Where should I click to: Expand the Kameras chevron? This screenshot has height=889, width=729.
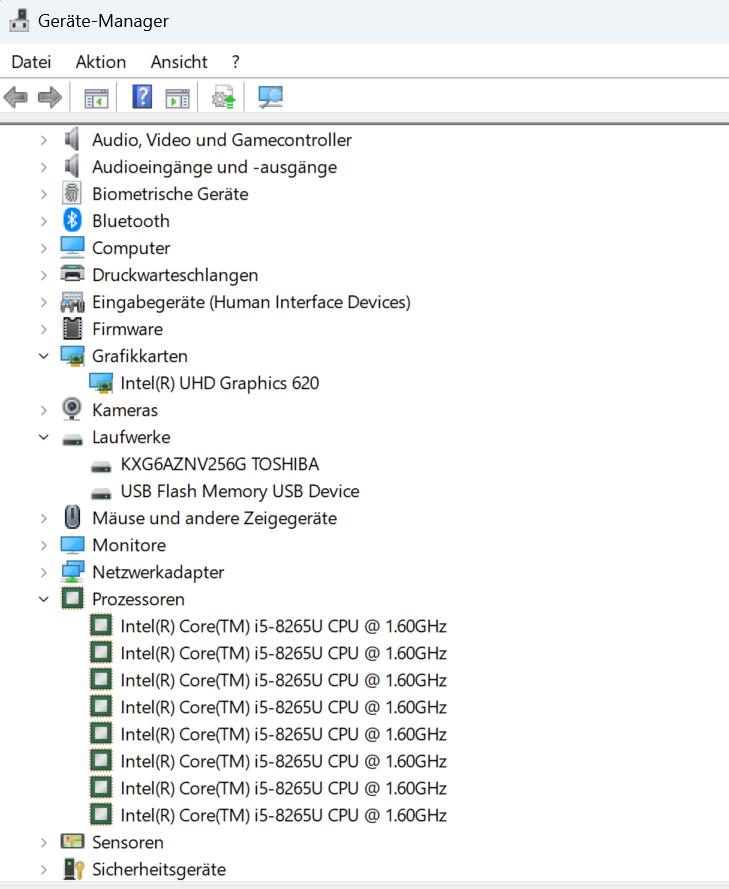(44, 410)
